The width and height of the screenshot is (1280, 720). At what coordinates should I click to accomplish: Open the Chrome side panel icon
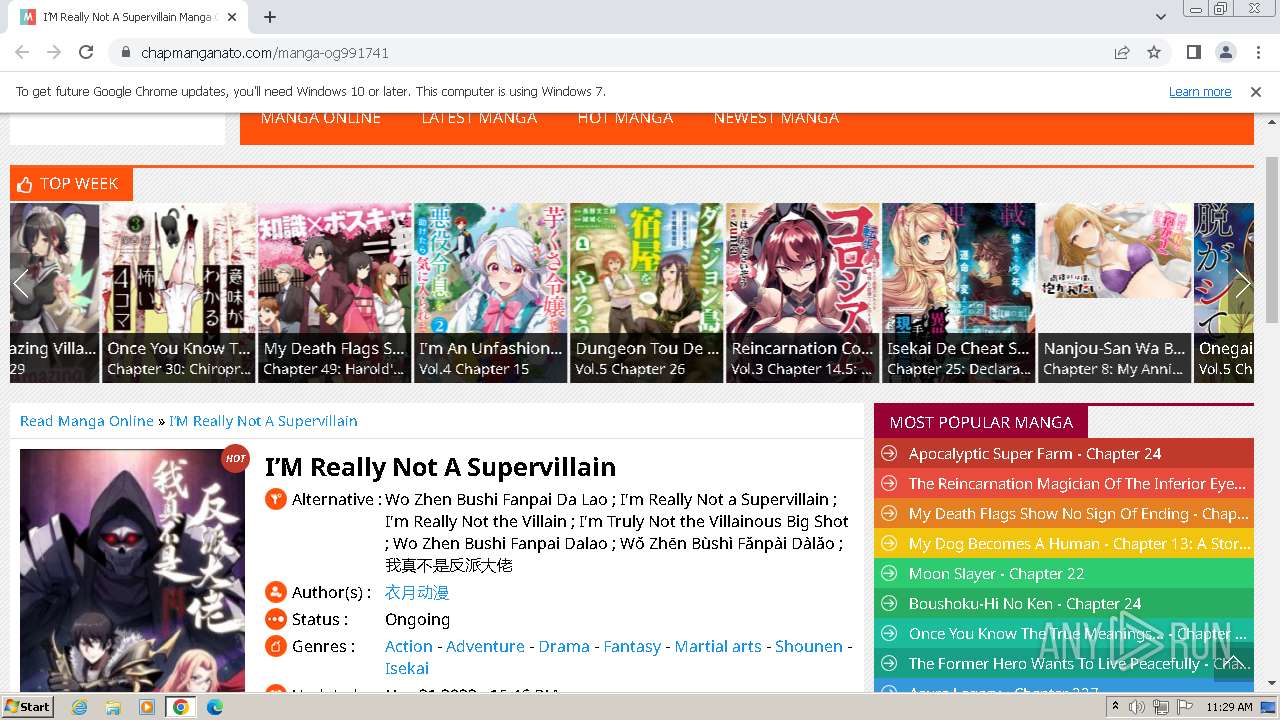click(x=1193, y=52)
